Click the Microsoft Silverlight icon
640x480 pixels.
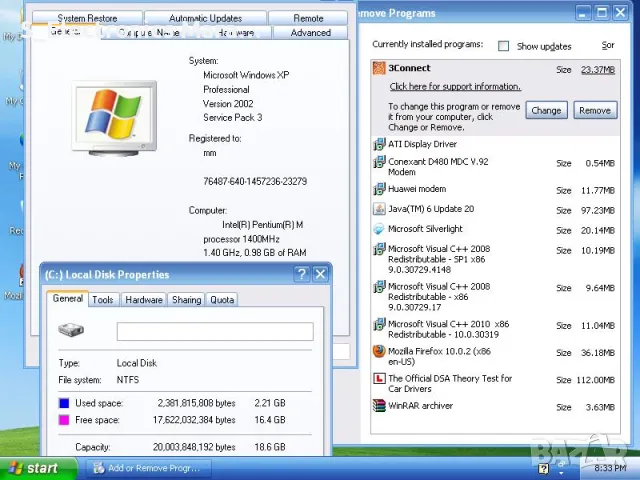[x=379, y=229]
